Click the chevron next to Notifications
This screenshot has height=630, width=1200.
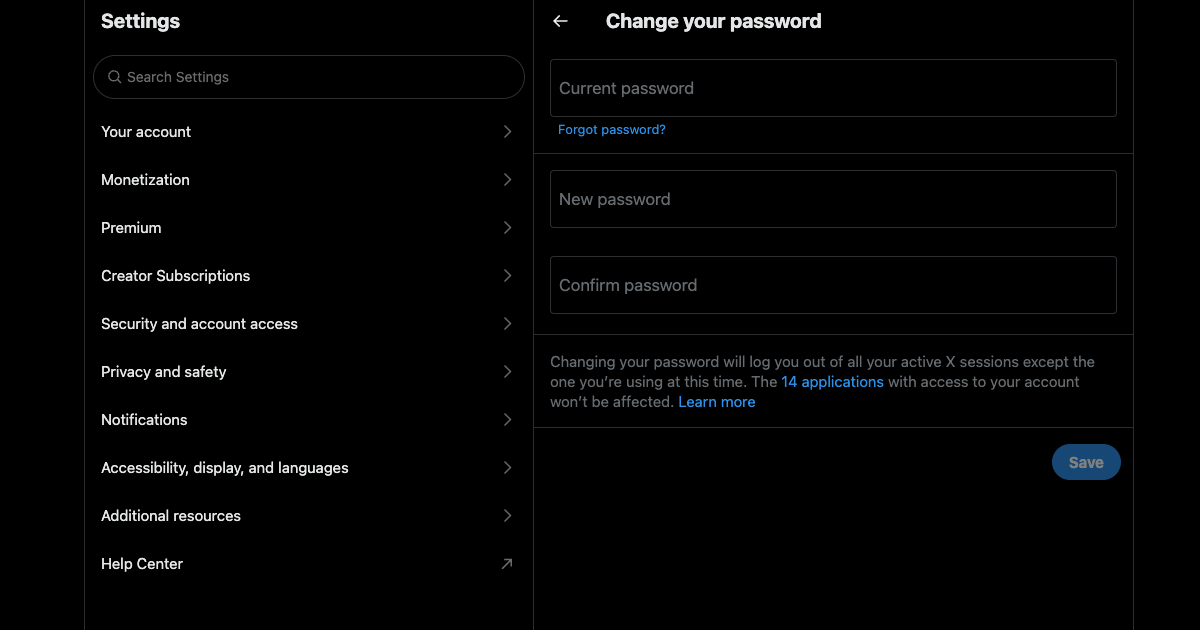507,419
